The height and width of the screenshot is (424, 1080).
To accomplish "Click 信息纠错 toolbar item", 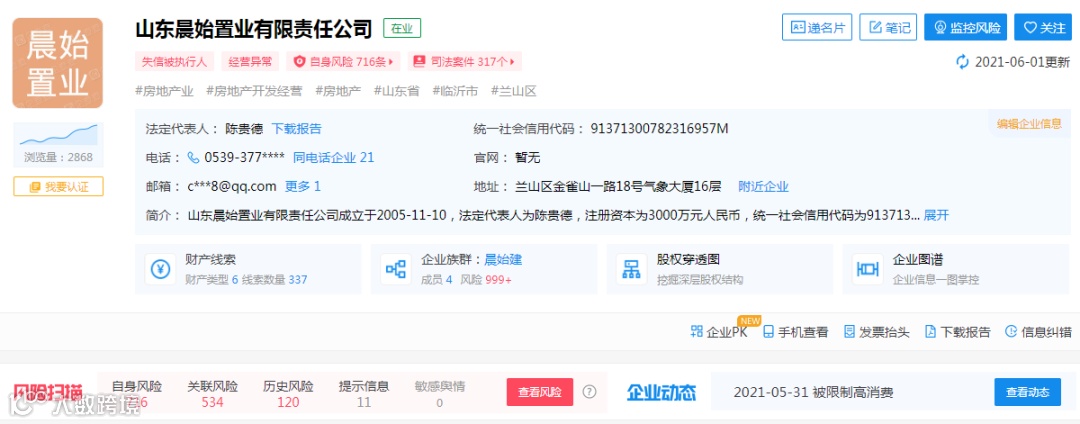I will (x=1039, y=332).
